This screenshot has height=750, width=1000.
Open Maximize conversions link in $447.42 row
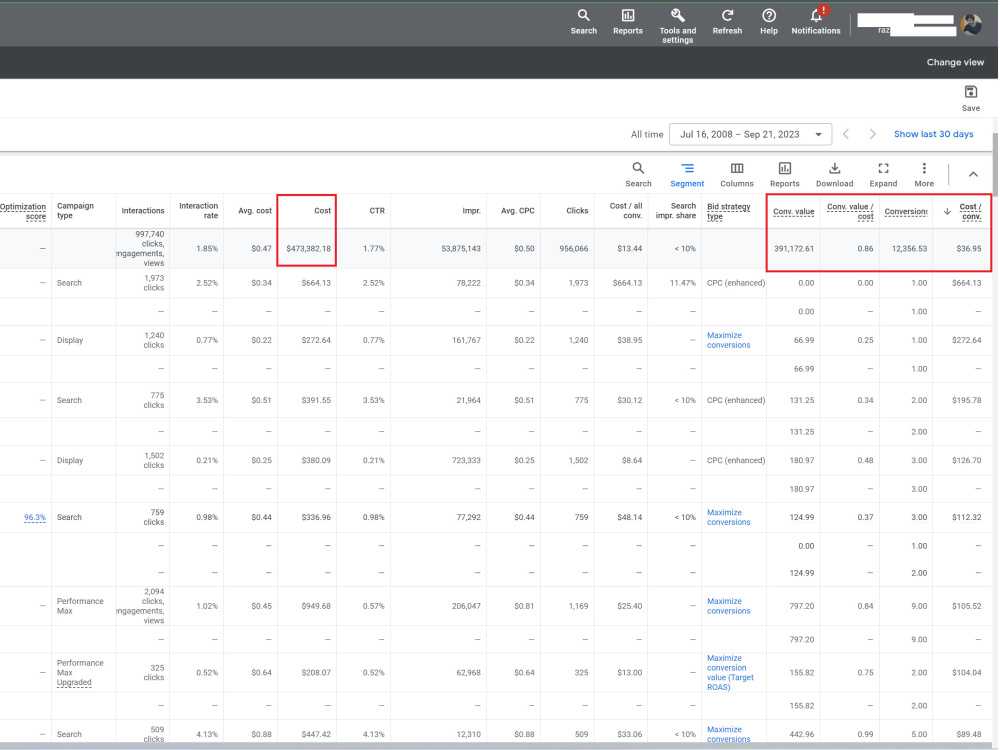[728, 734]
